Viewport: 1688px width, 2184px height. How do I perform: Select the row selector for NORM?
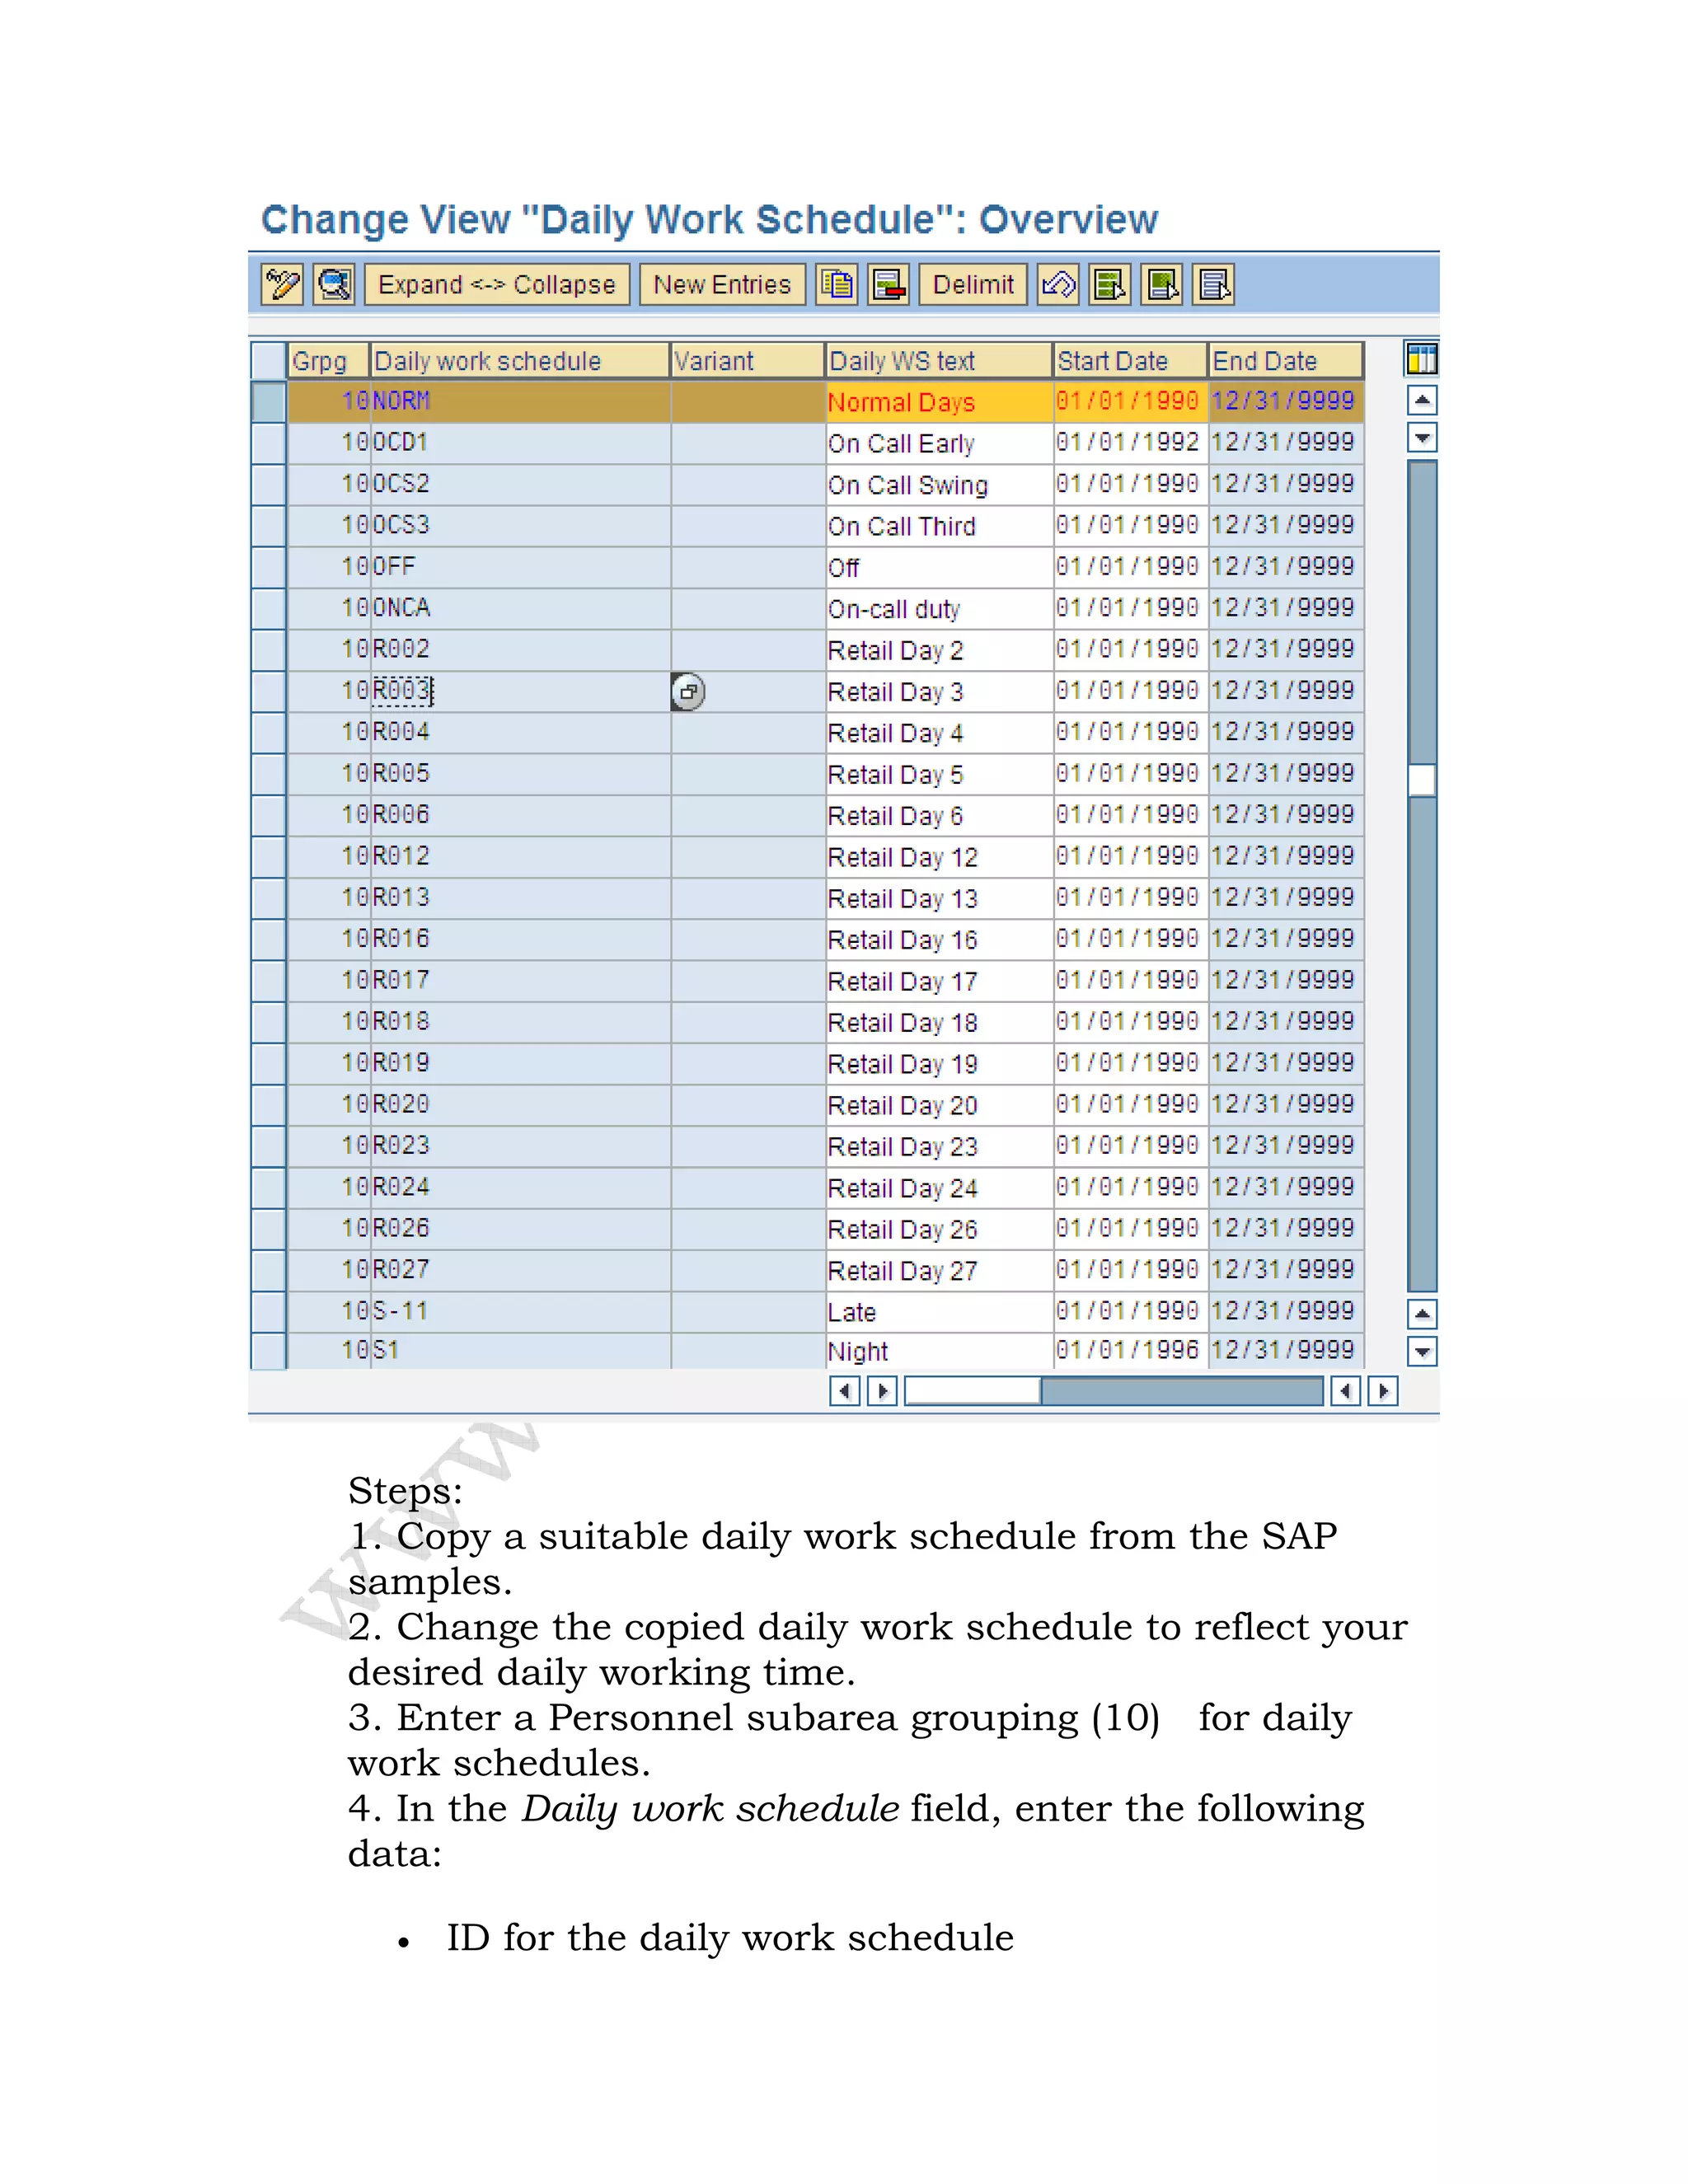268,402
